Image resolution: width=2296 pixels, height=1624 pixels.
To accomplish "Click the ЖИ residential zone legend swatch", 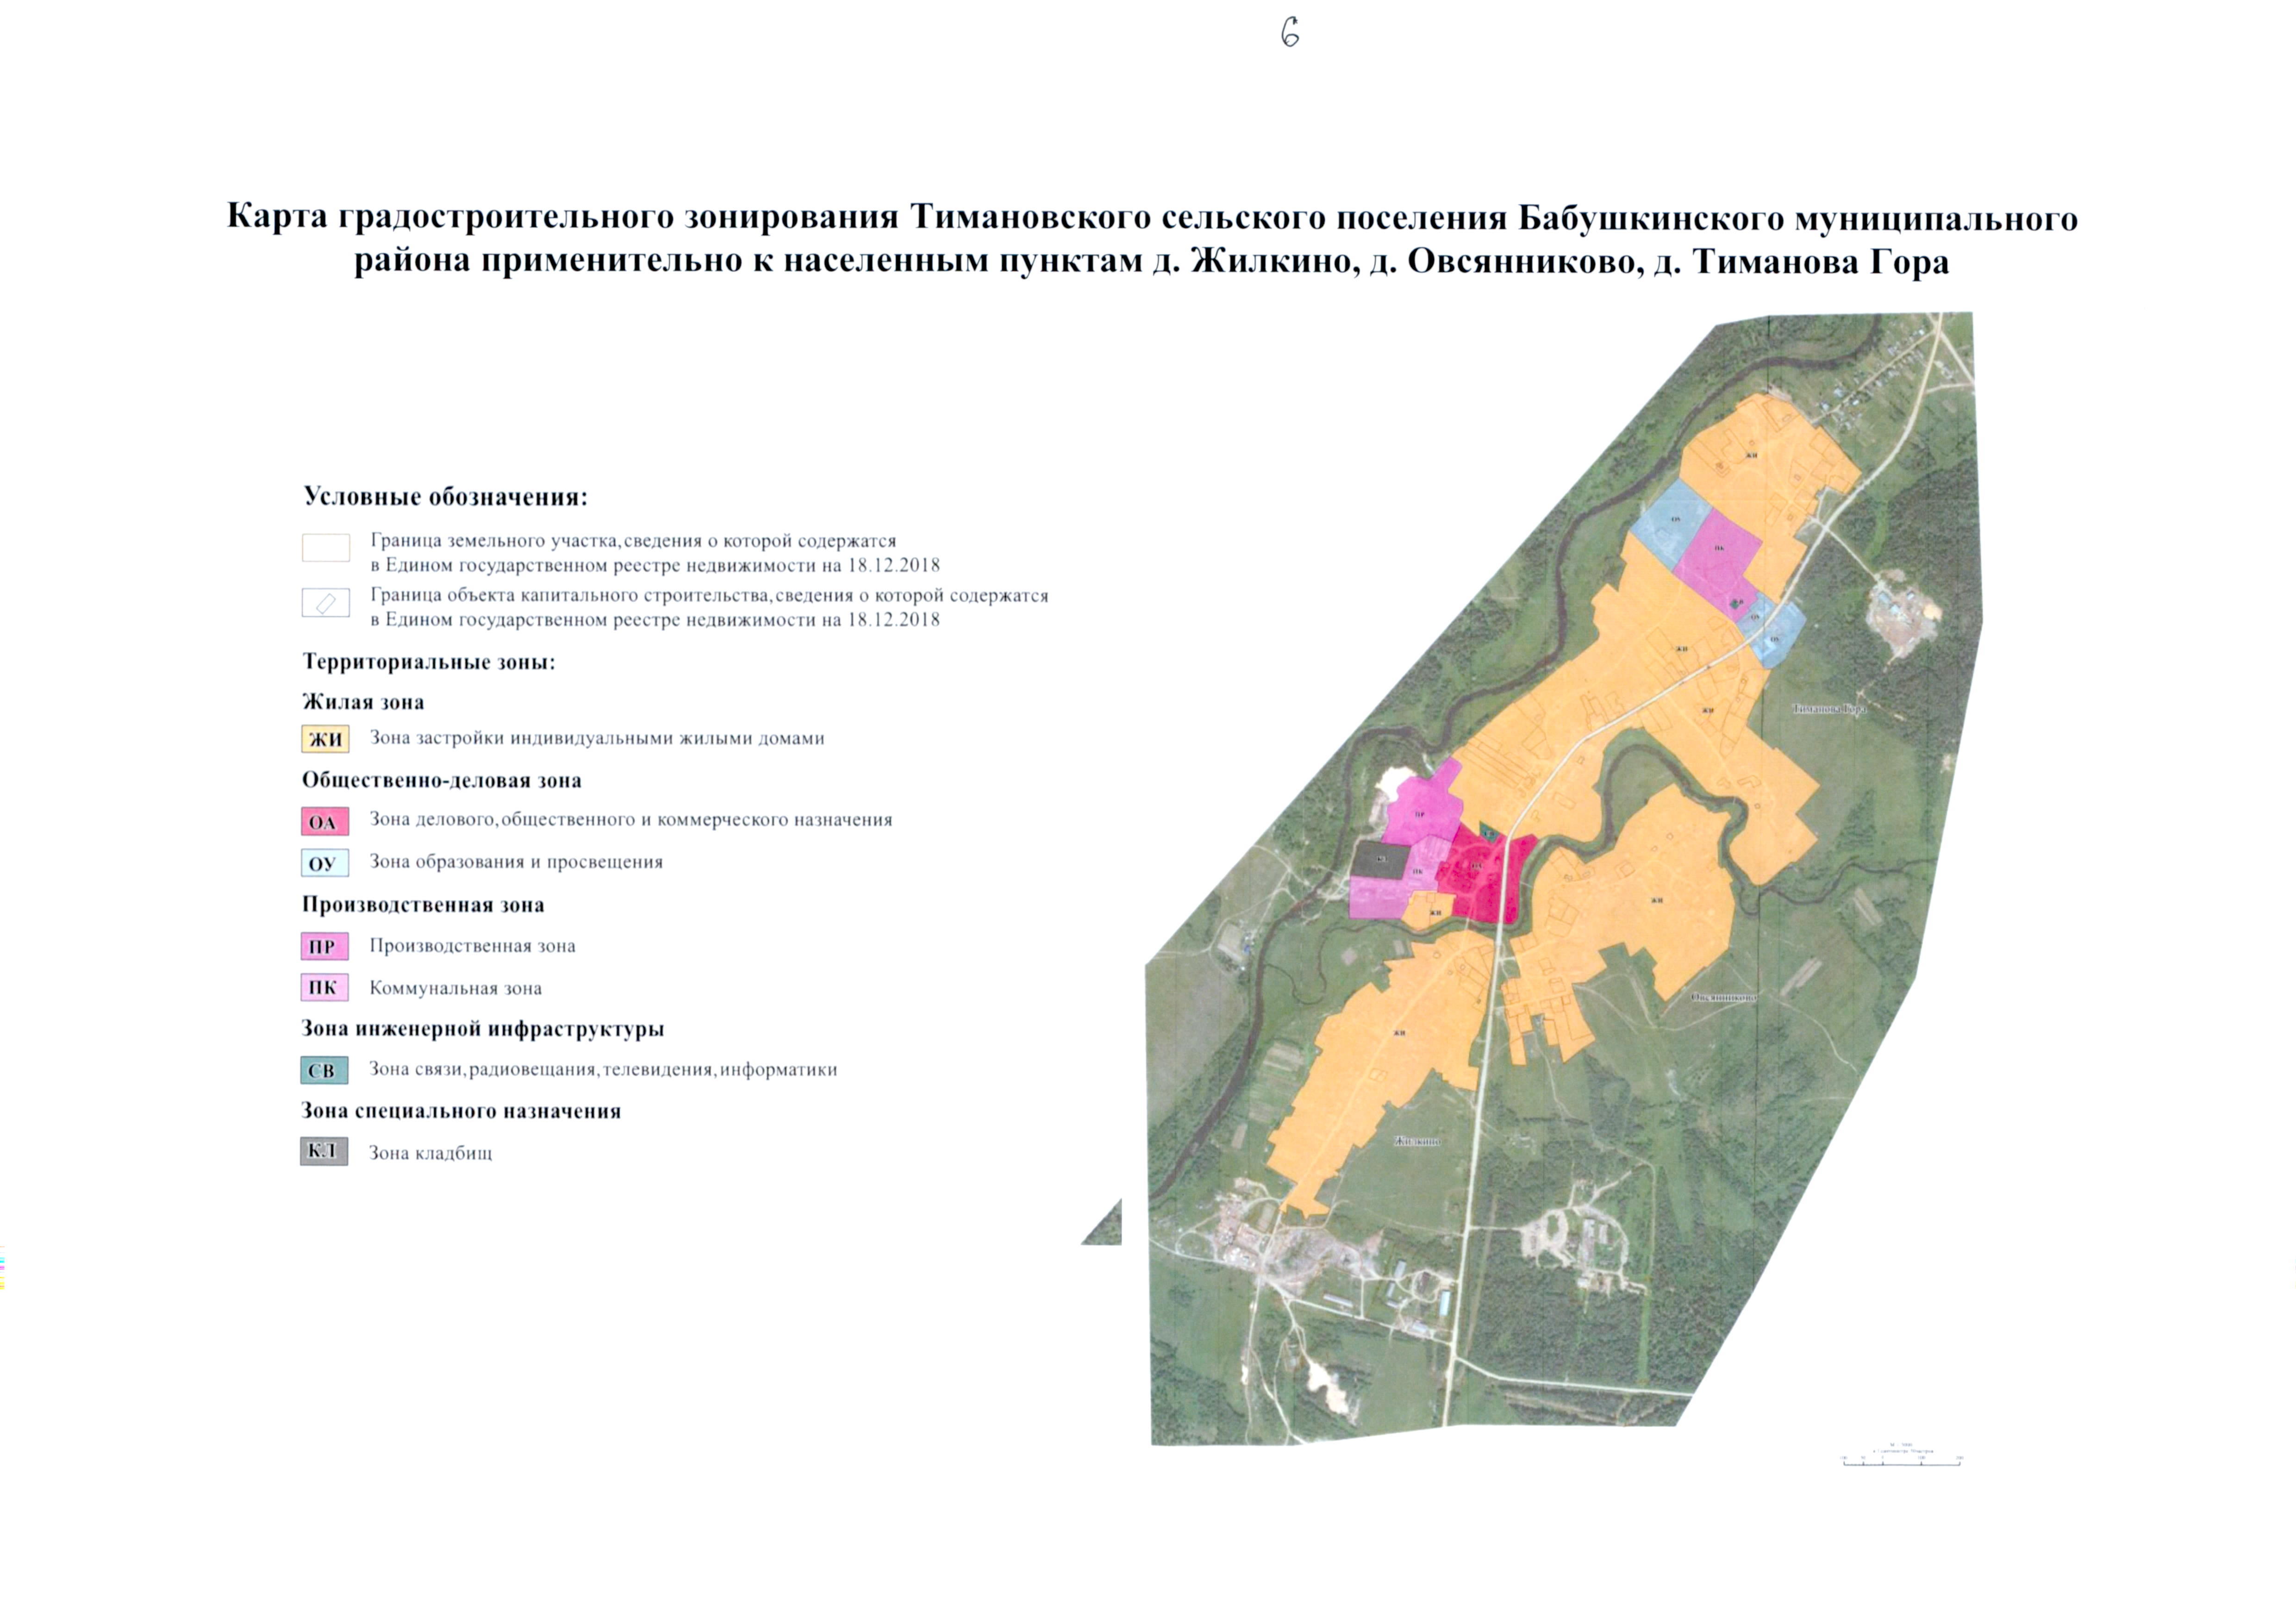I will (x=325, y=739).
